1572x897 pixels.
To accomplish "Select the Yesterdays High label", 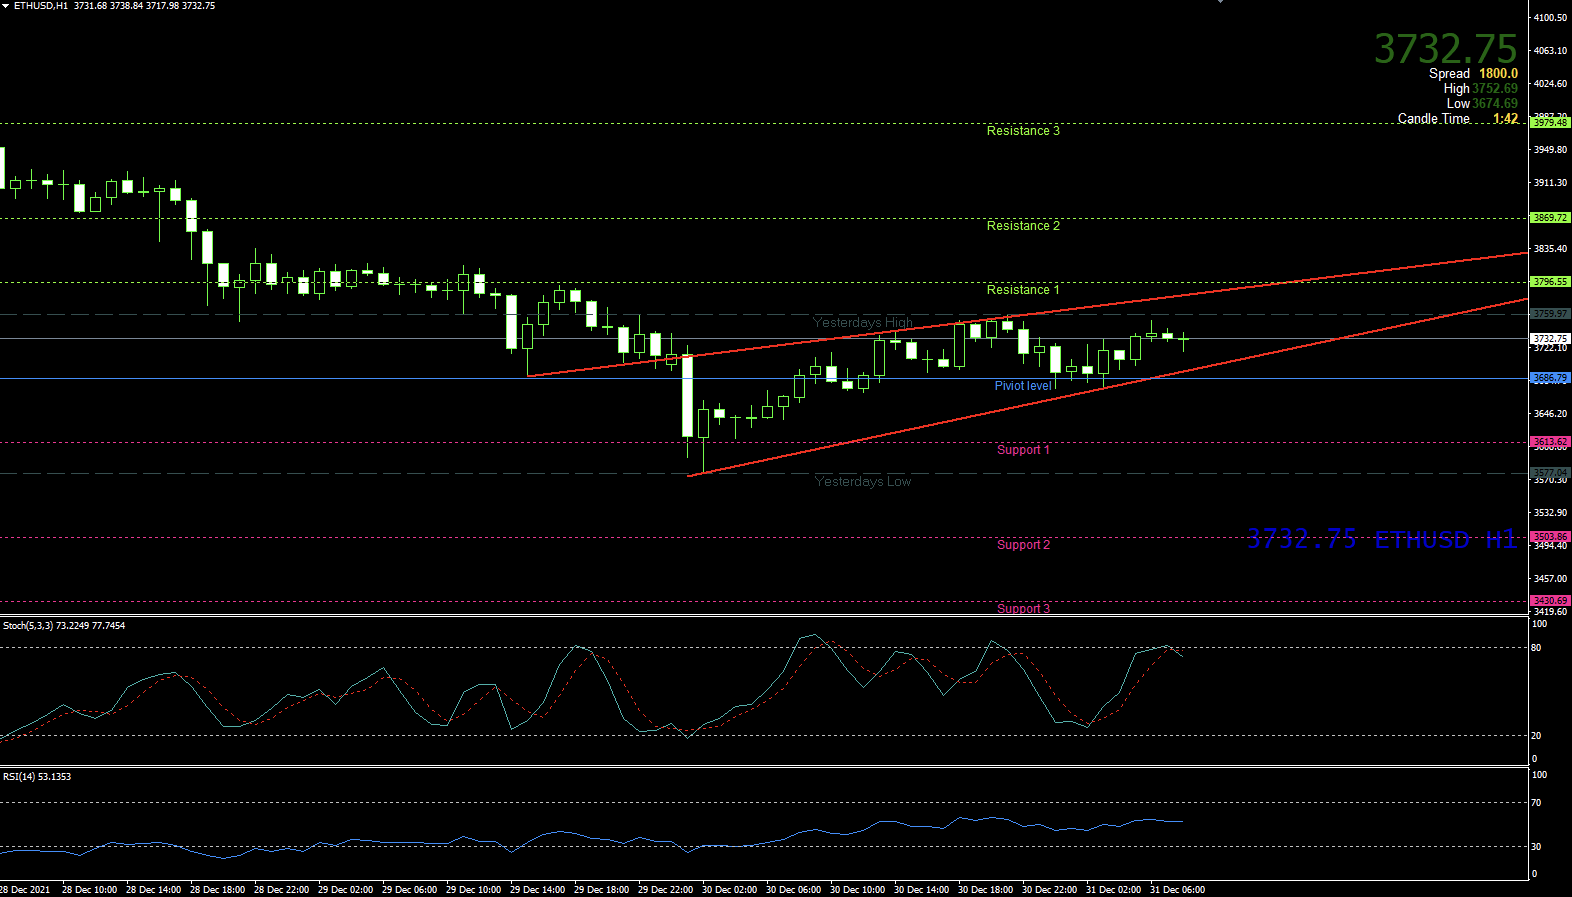I will point(862,322).
